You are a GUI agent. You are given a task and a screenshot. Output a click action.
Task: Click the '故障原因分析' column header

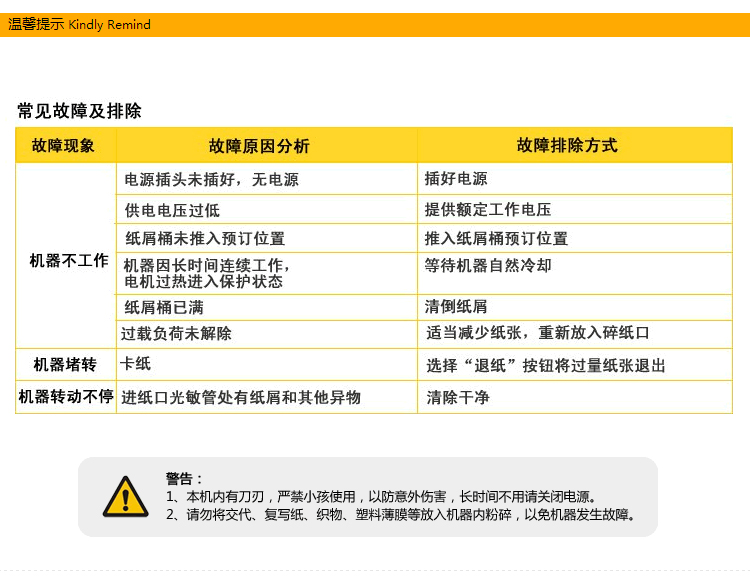point(259,146)
